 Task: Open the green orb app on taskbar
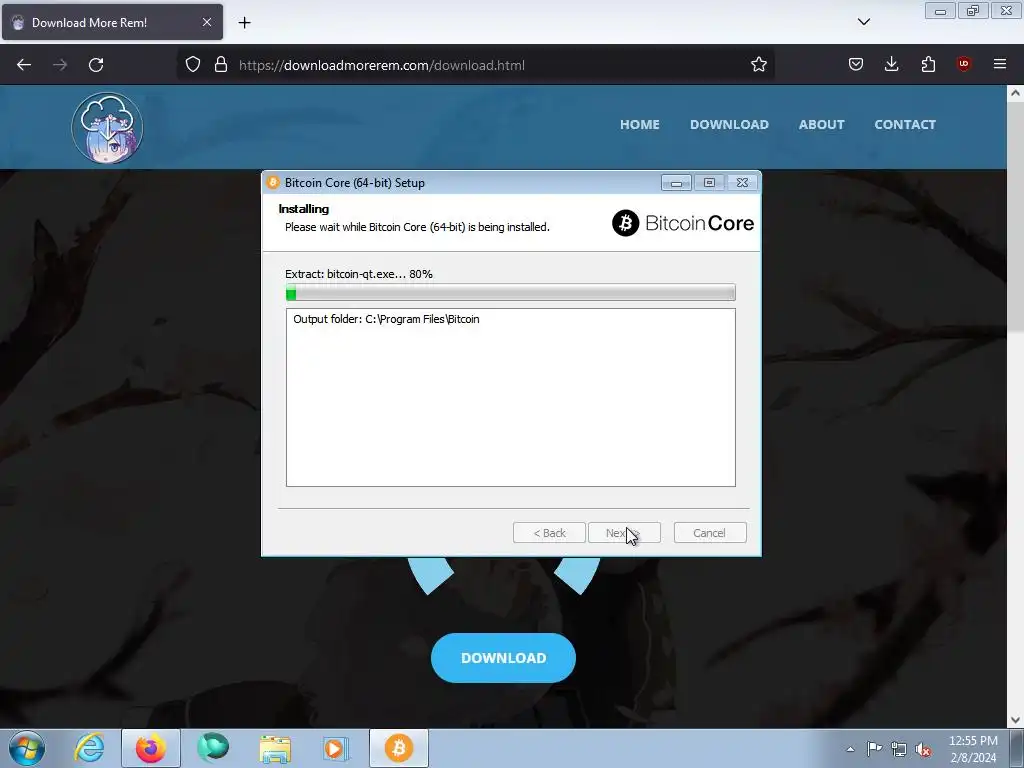[213, 748]
